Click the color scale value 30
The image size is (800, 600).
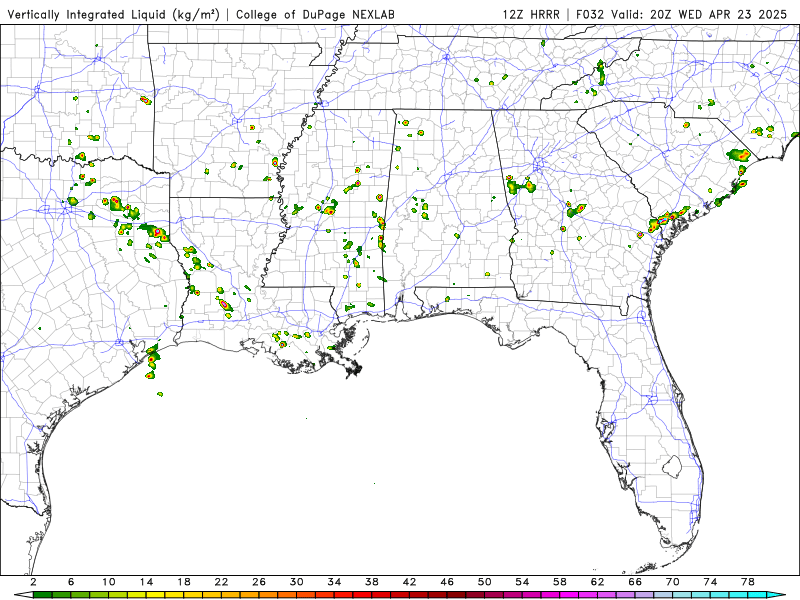[x=297, y=582]
